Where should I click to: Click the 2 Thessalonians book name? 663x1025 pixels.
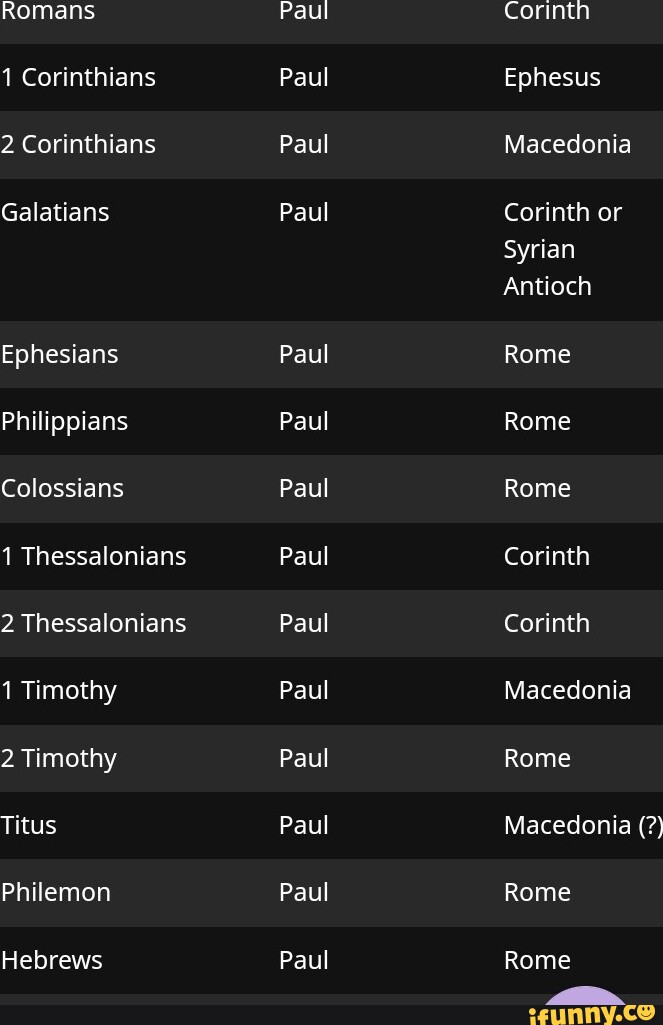(x=94, y=623)
